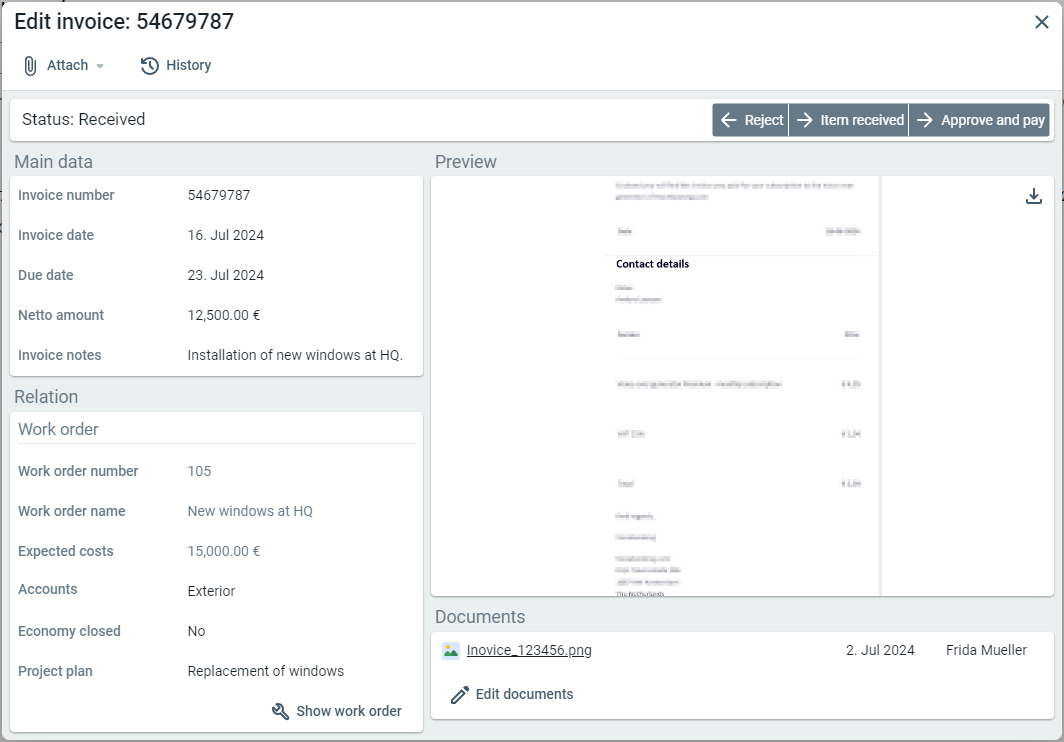Image resolution: width=1064 pixels, height=742 pixels.
Task: Expand the Attach dropdown arrow
Action: pos(100,66)
